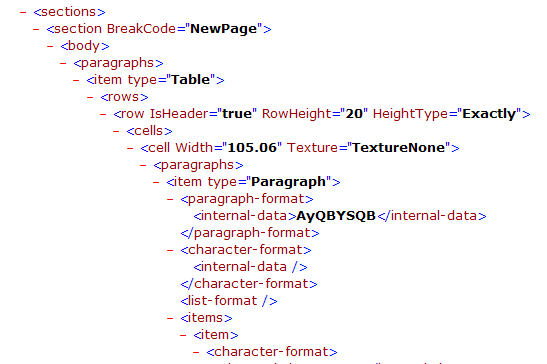Click the TextureNone attribute value
Viewport: 547px width, 364px height.
click(398, 148)
